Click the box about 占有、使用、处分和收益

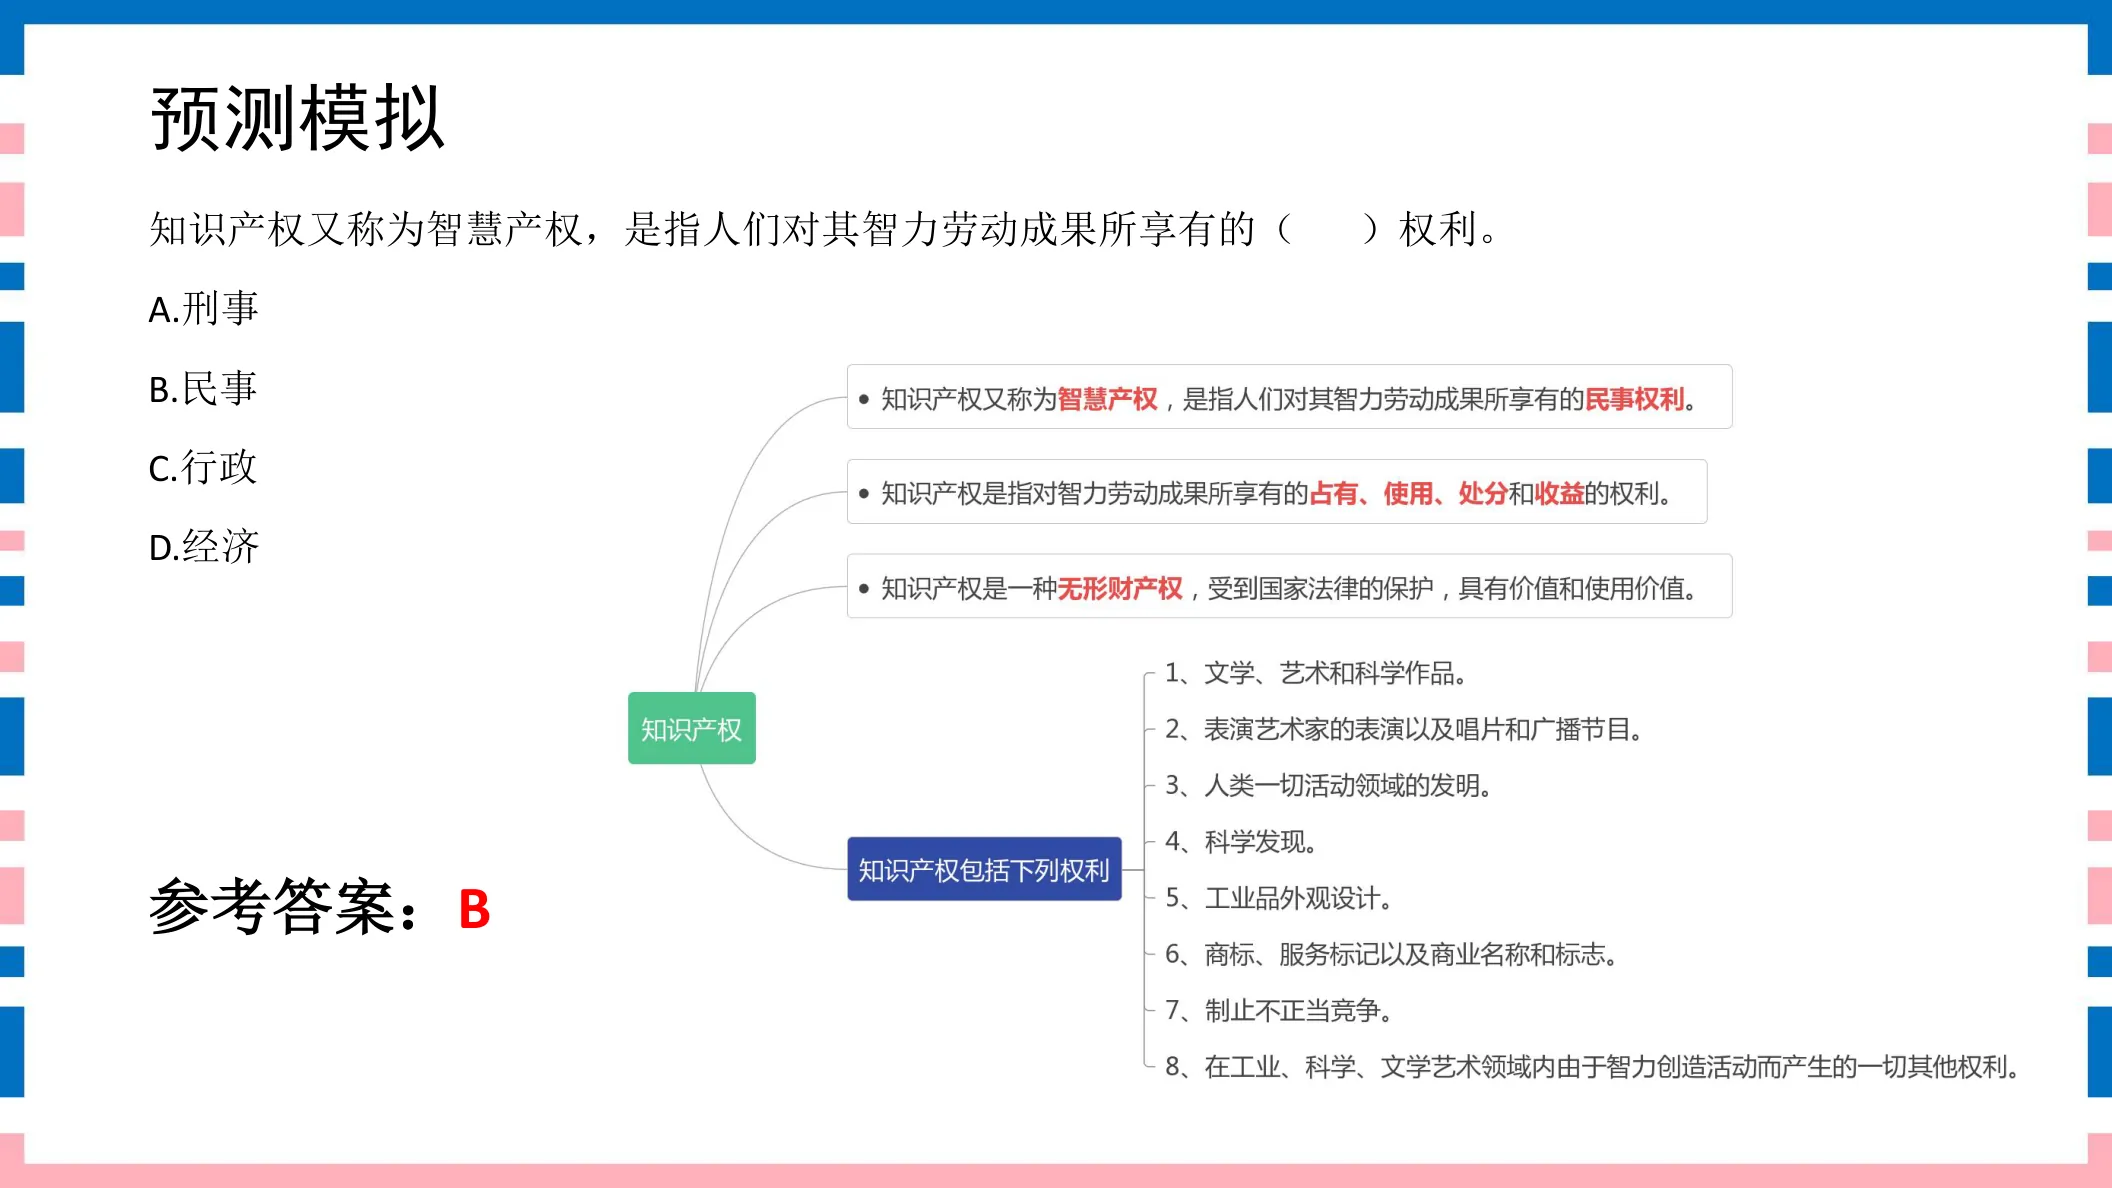click(1277, 491)
